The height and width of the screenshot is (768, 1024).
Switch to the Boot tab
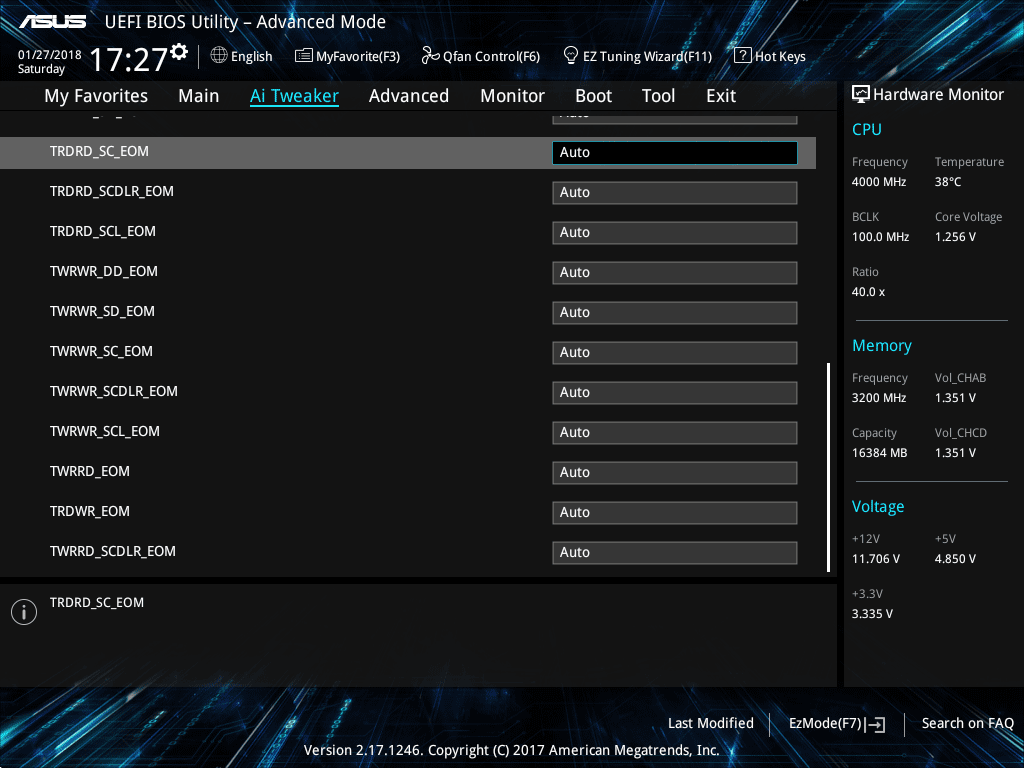coord(594,96)
